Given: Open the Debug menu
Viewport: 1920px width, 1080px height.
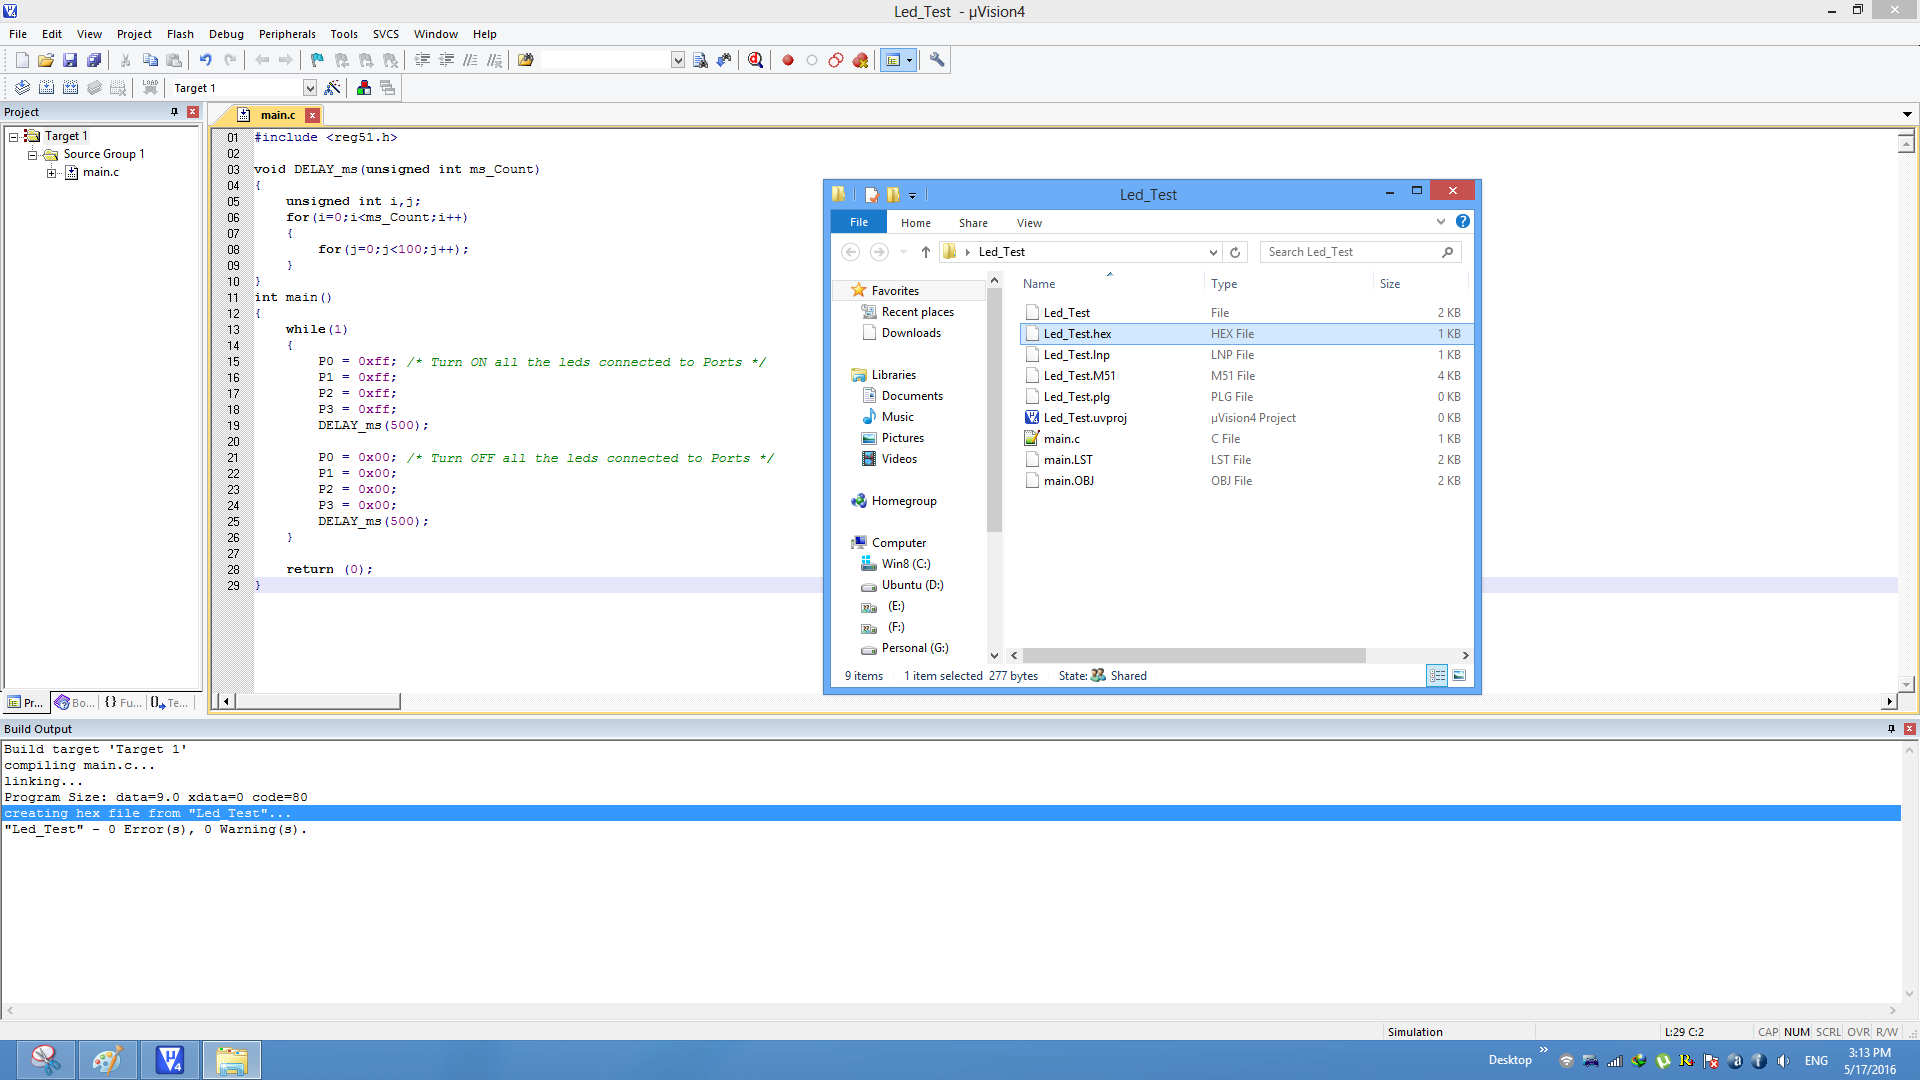Looking at the screenshot, I should [x=226, y=34].
